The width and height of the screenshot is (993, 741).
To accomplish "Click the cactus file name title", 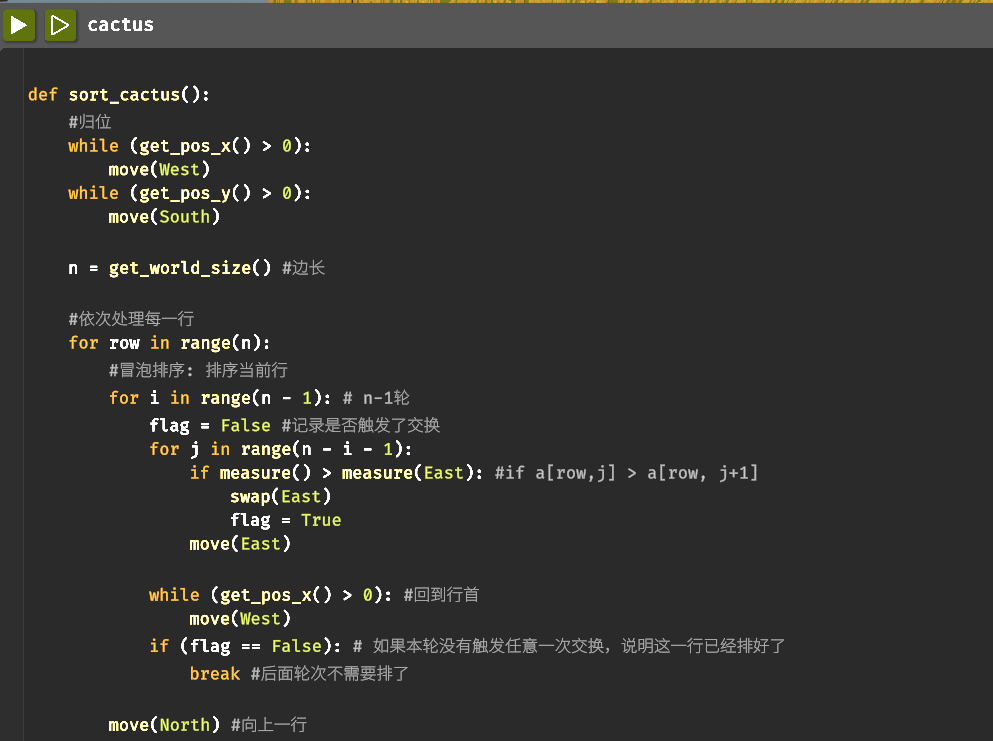I will click(121, 25).
